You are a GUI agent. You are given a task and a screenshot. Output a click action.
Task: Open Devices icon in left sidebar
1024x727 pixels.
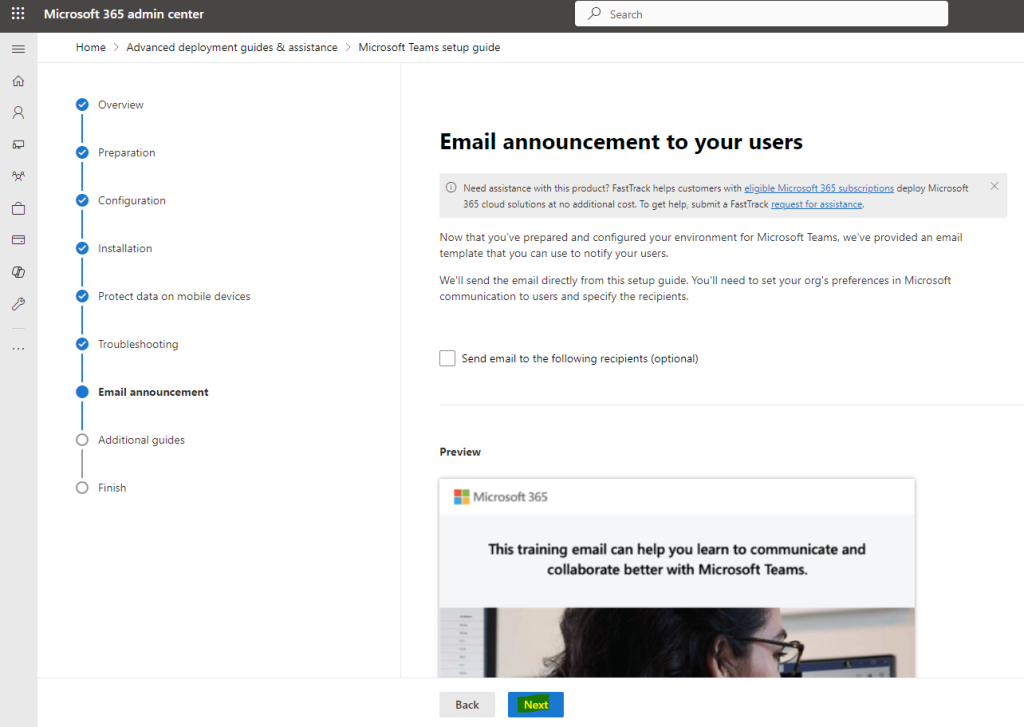pyautogui.click(x=18, y=144)
